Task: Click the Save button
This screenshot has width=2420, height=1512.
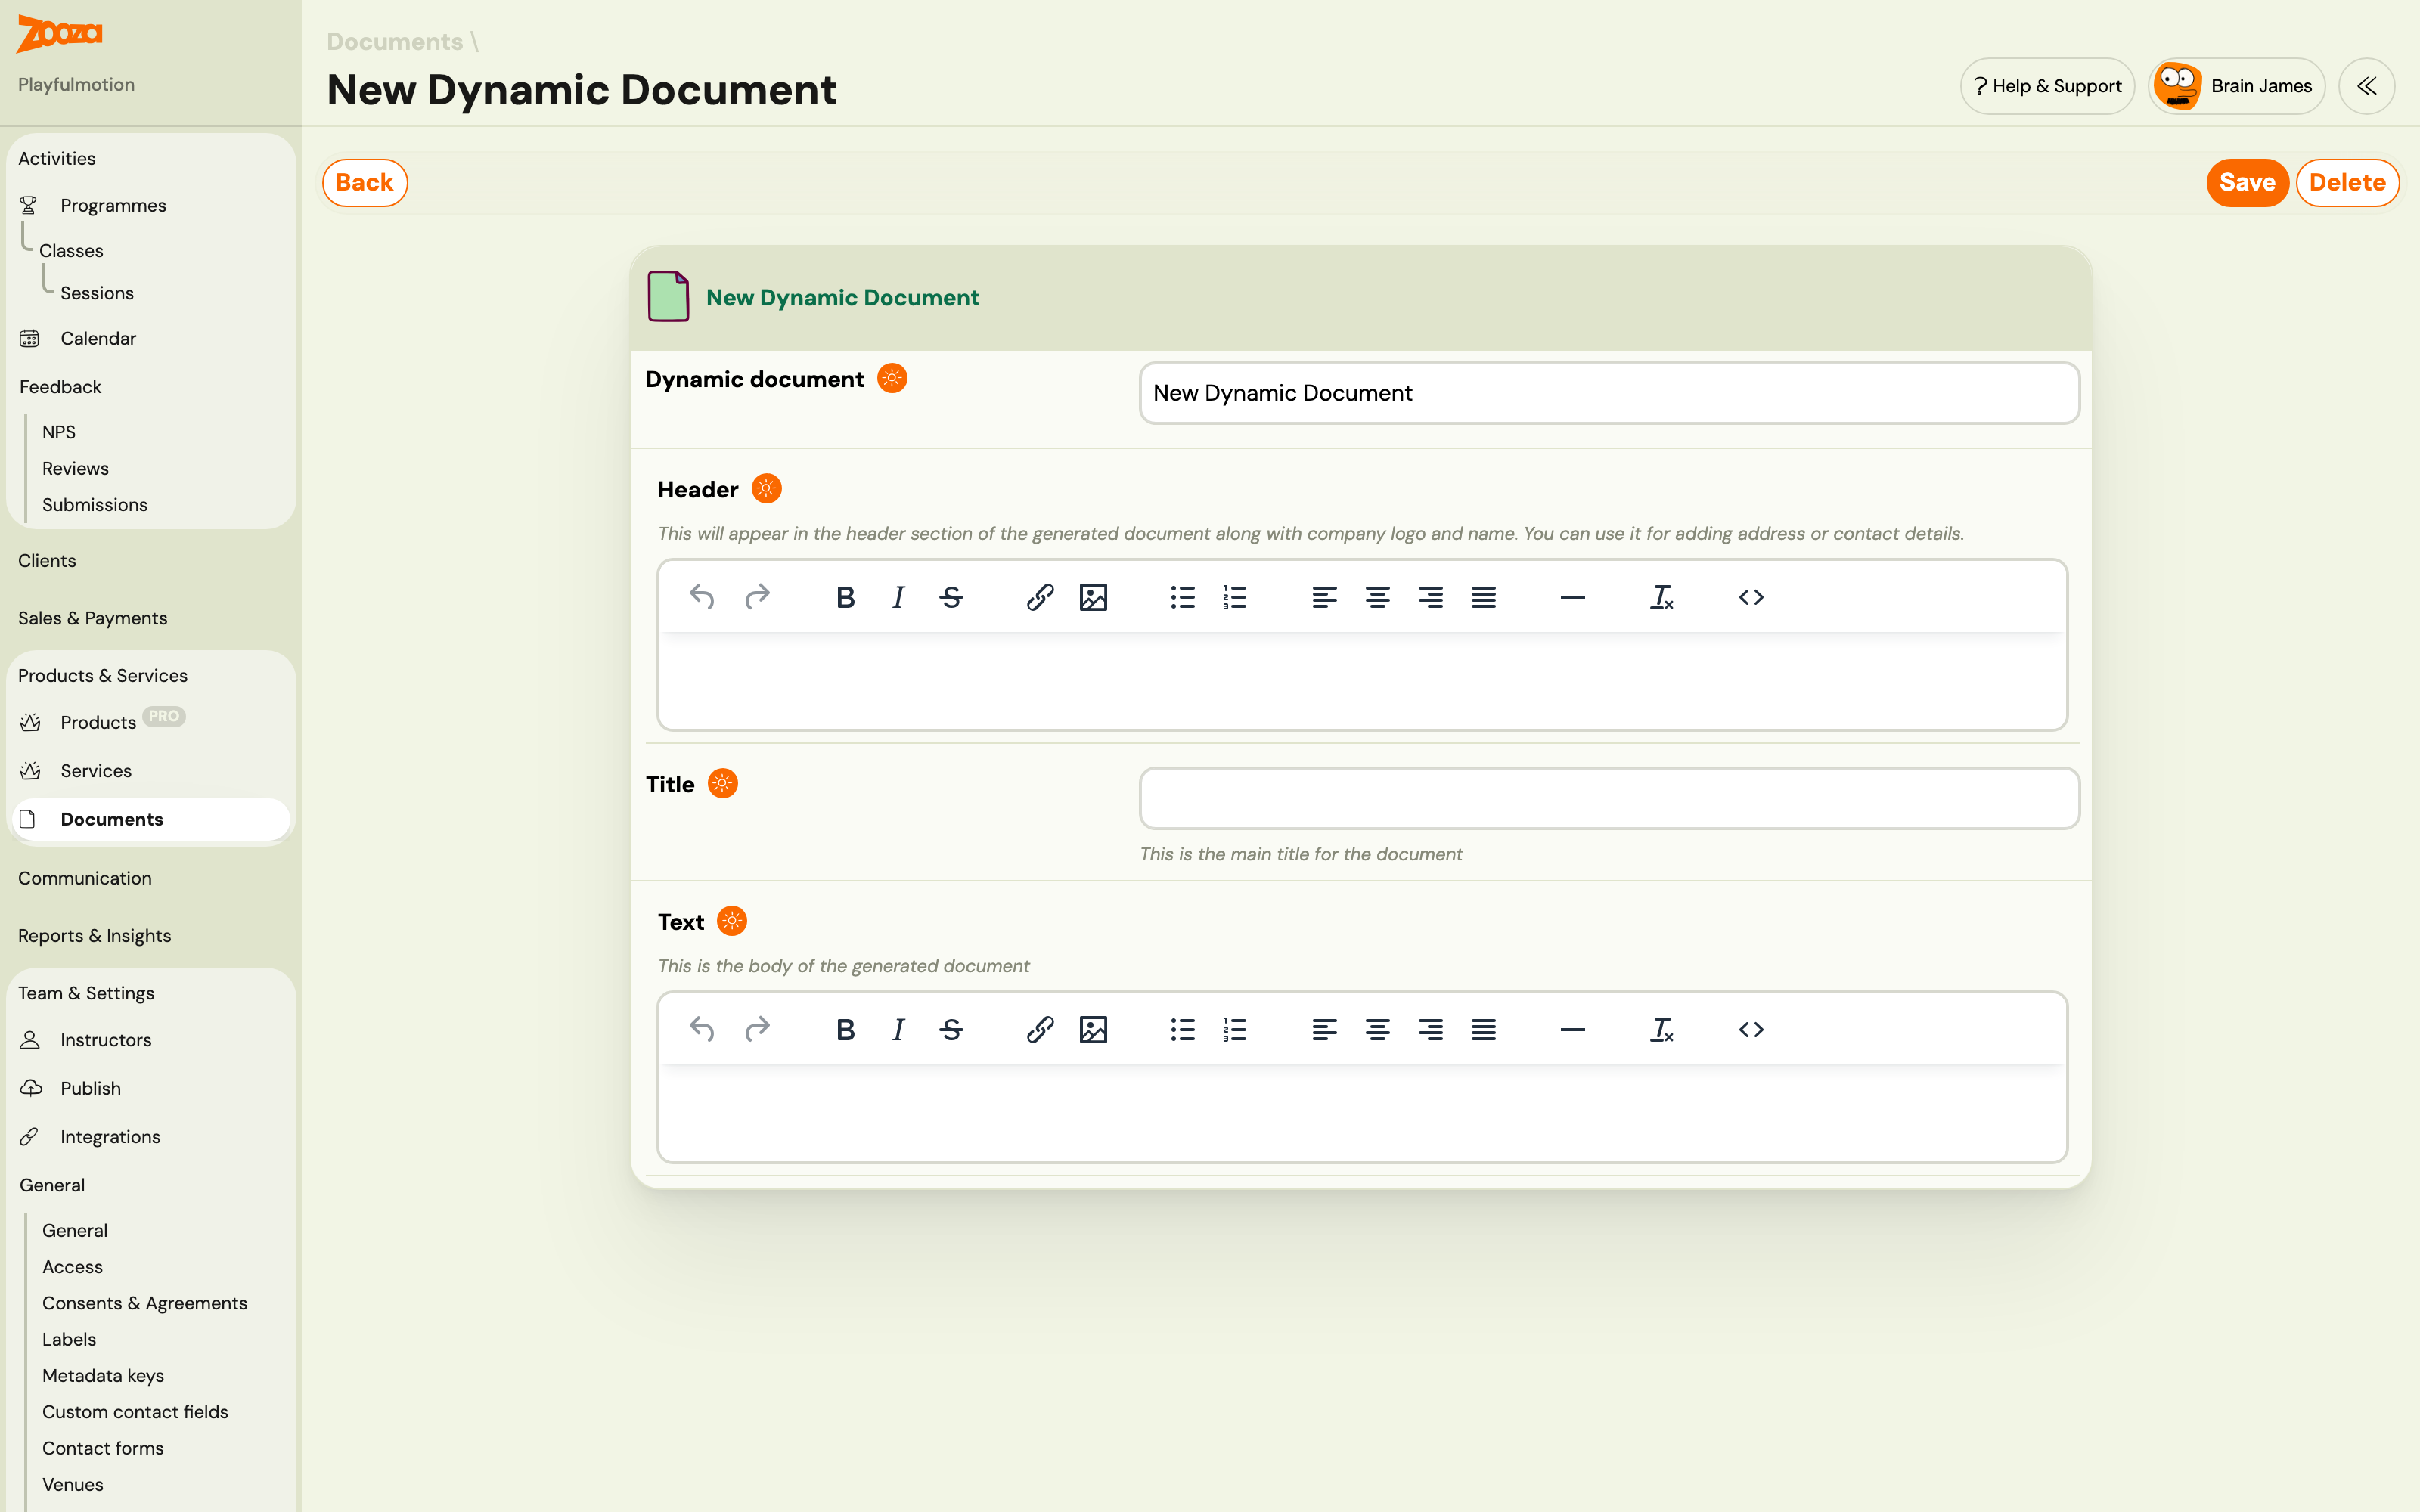Action: click(x=2247, y=183)
